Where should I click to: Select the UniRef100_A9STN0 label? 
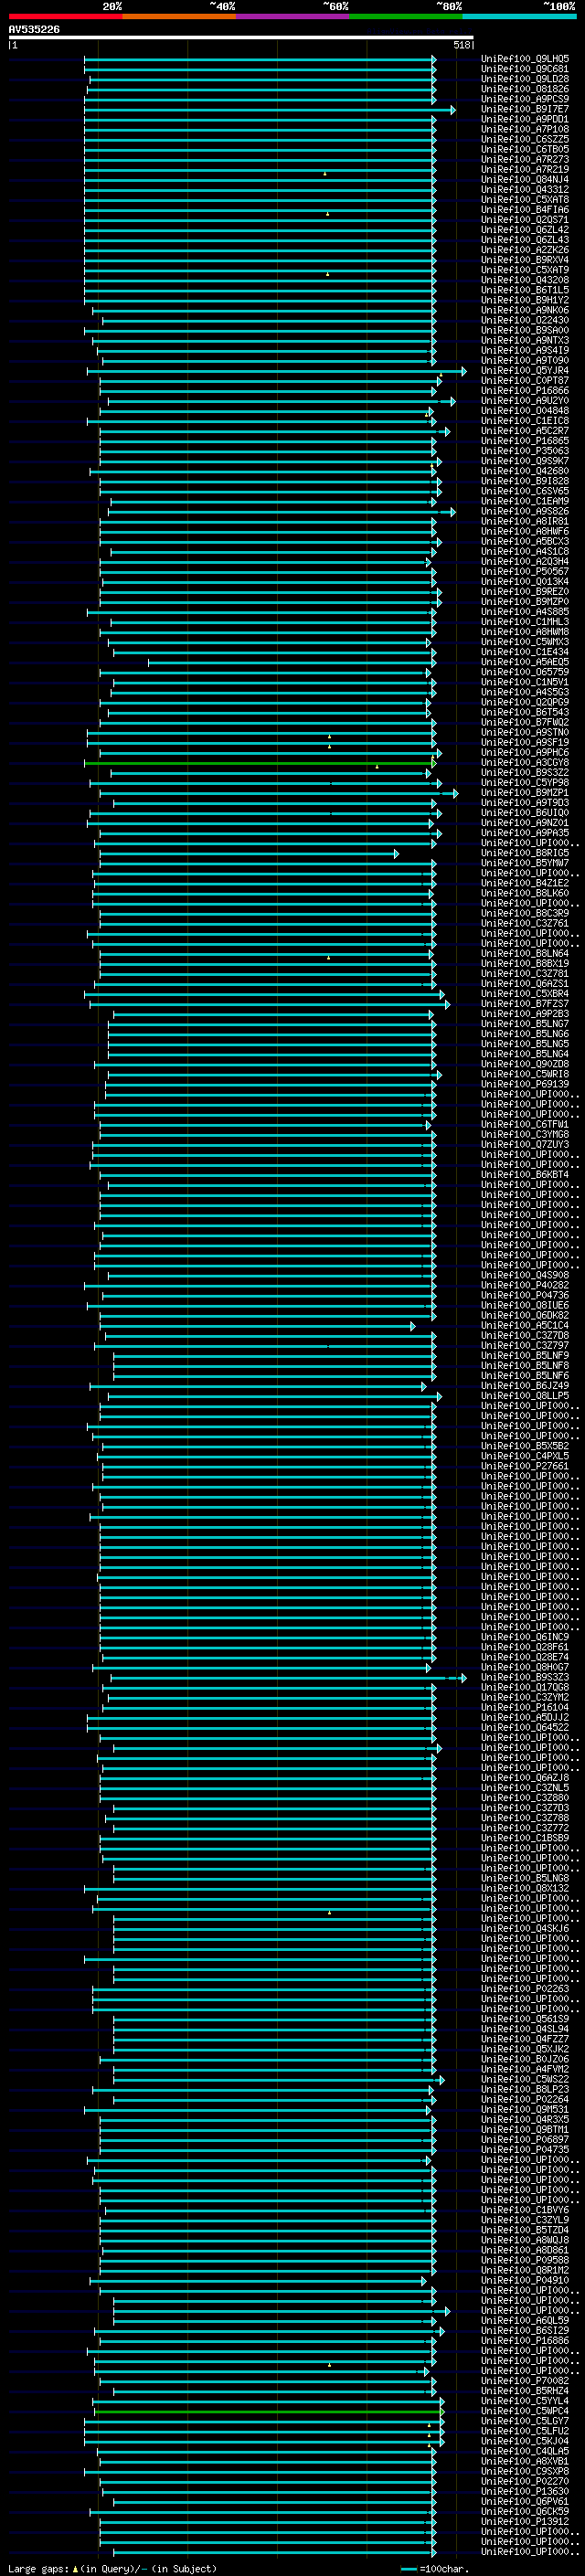[x=525, y=732]
